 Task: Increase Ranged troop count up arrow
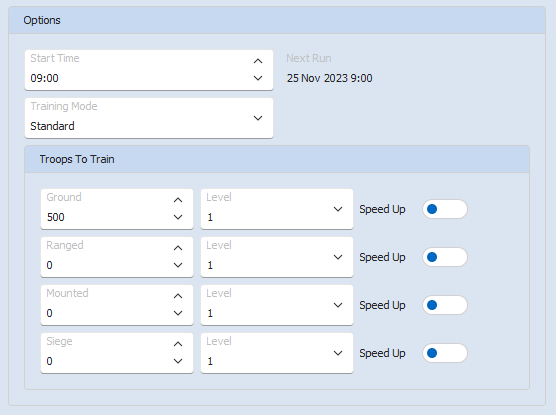(x=178, y=248)
